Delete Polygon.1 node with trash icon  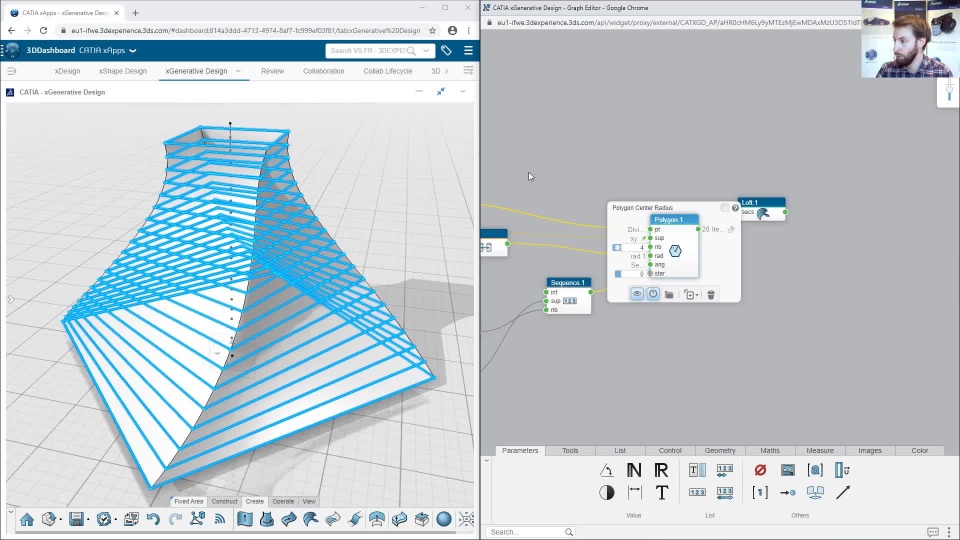pyautogui.click(x=711, y=294)
